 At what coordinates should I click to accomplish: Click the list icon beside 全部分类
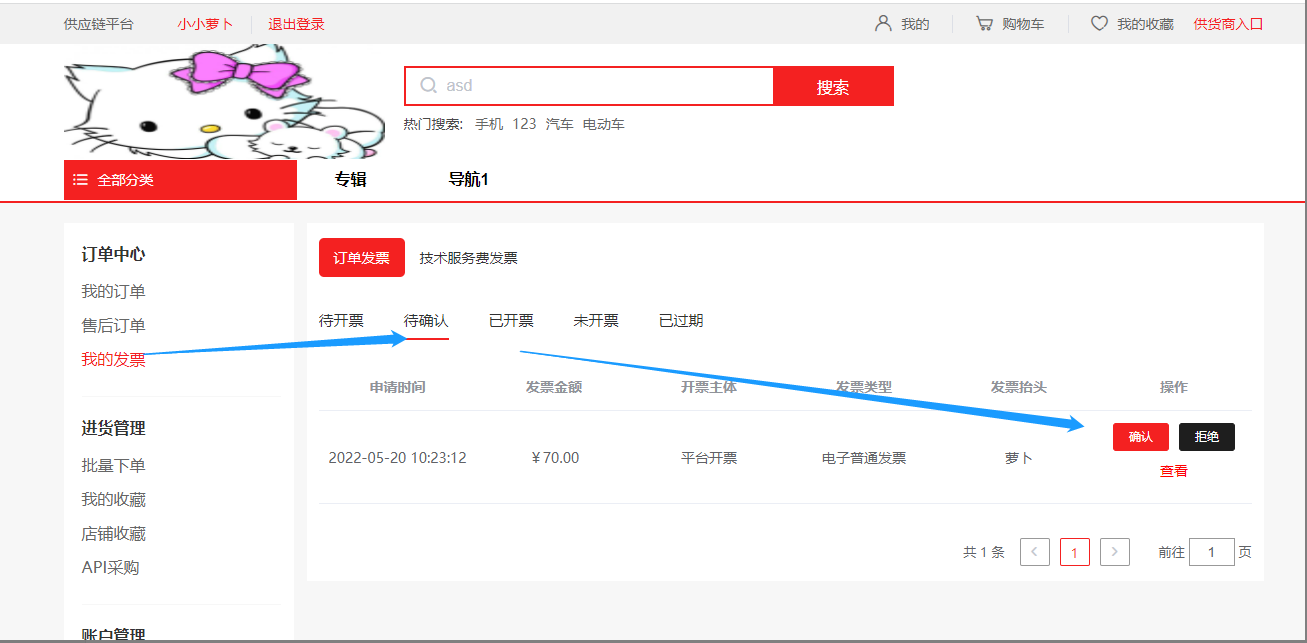point(81,180)
